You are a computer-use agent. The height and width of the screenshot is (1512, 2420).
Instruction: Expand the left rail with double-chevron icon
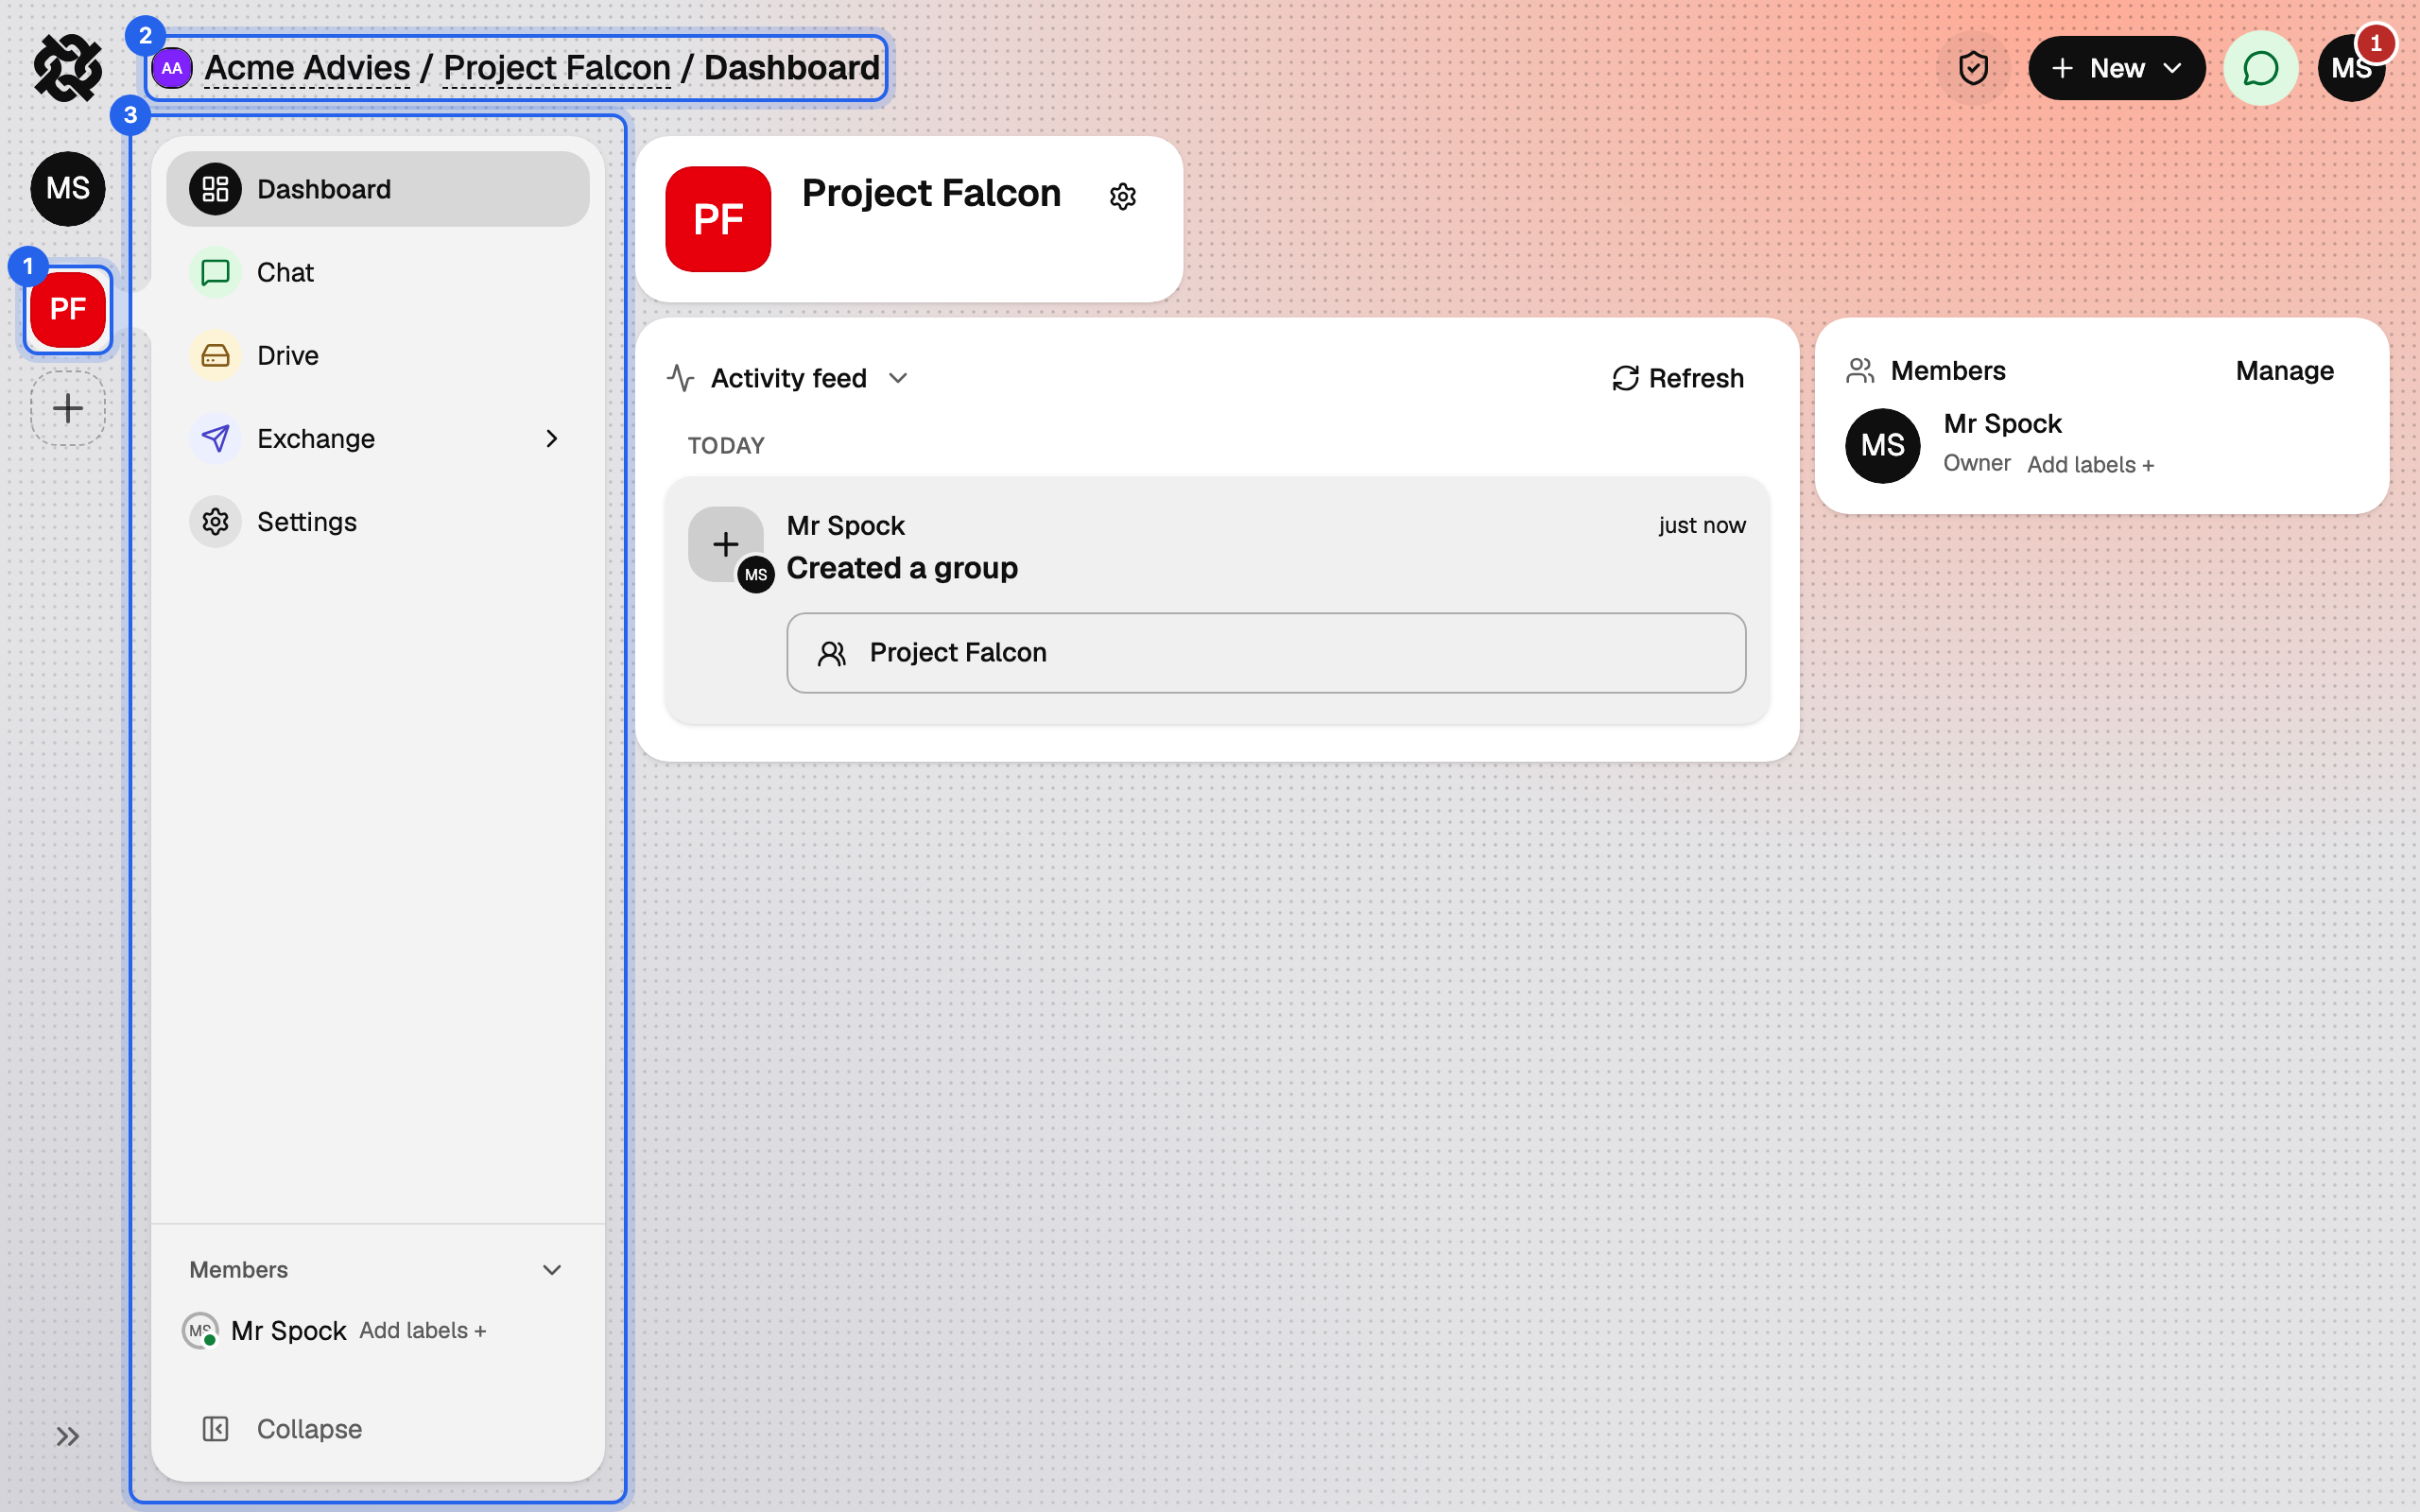(67, 1437)
